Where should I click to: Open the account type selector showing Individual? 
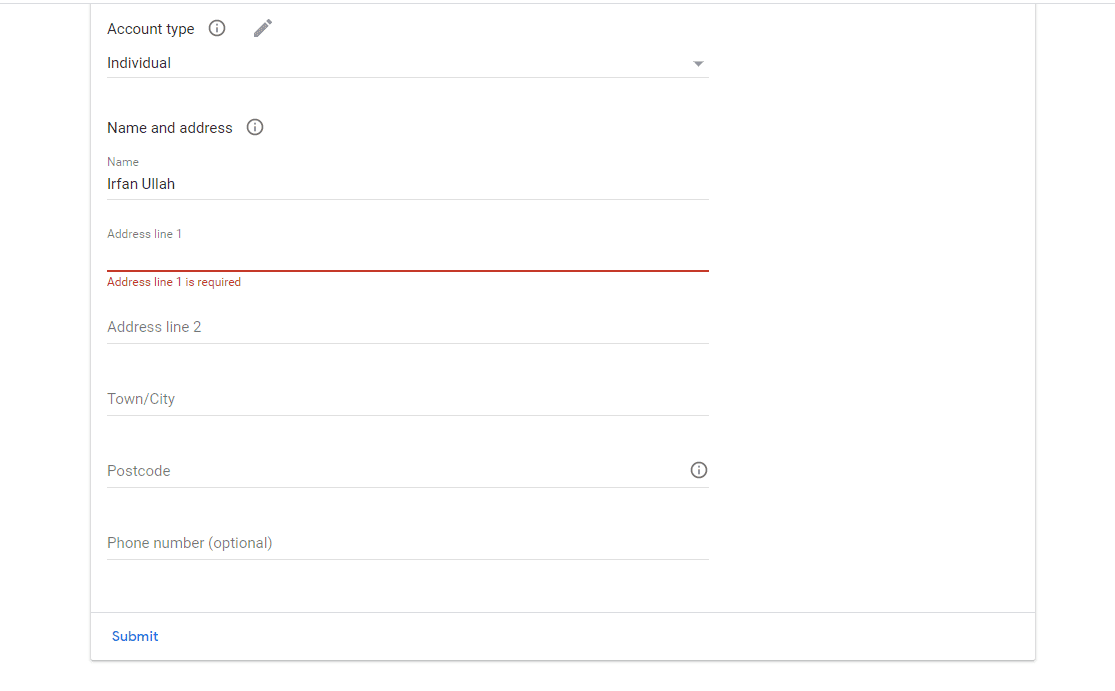point(407,63)
